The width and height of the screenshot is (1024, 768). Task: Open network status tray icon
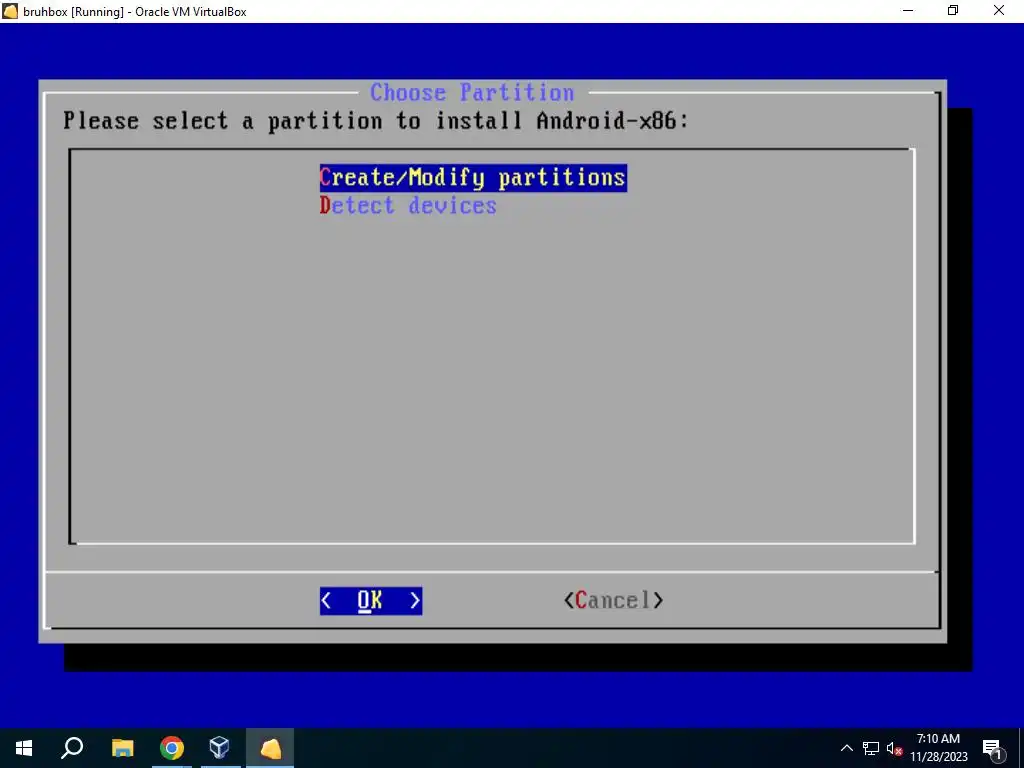(x=871, y=748)
